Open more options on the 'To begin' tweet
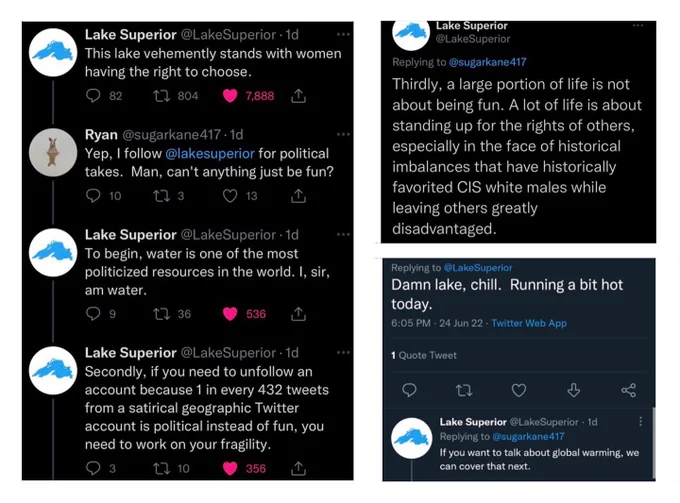Viewport: 680px width, 503px height. [x=343, y=235]
